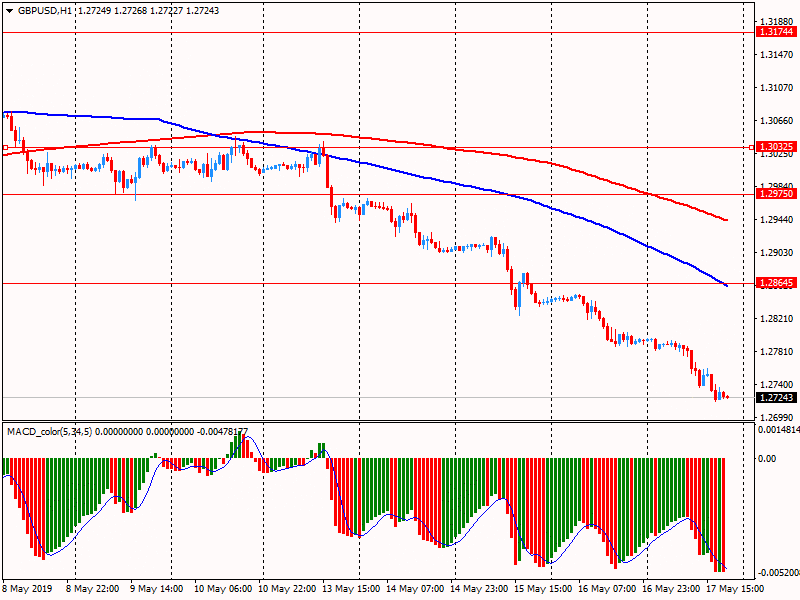Viewport: 800px width, 600px height.
Task: Click the 16 May 07:00 time label
Action: pos(607,589)
